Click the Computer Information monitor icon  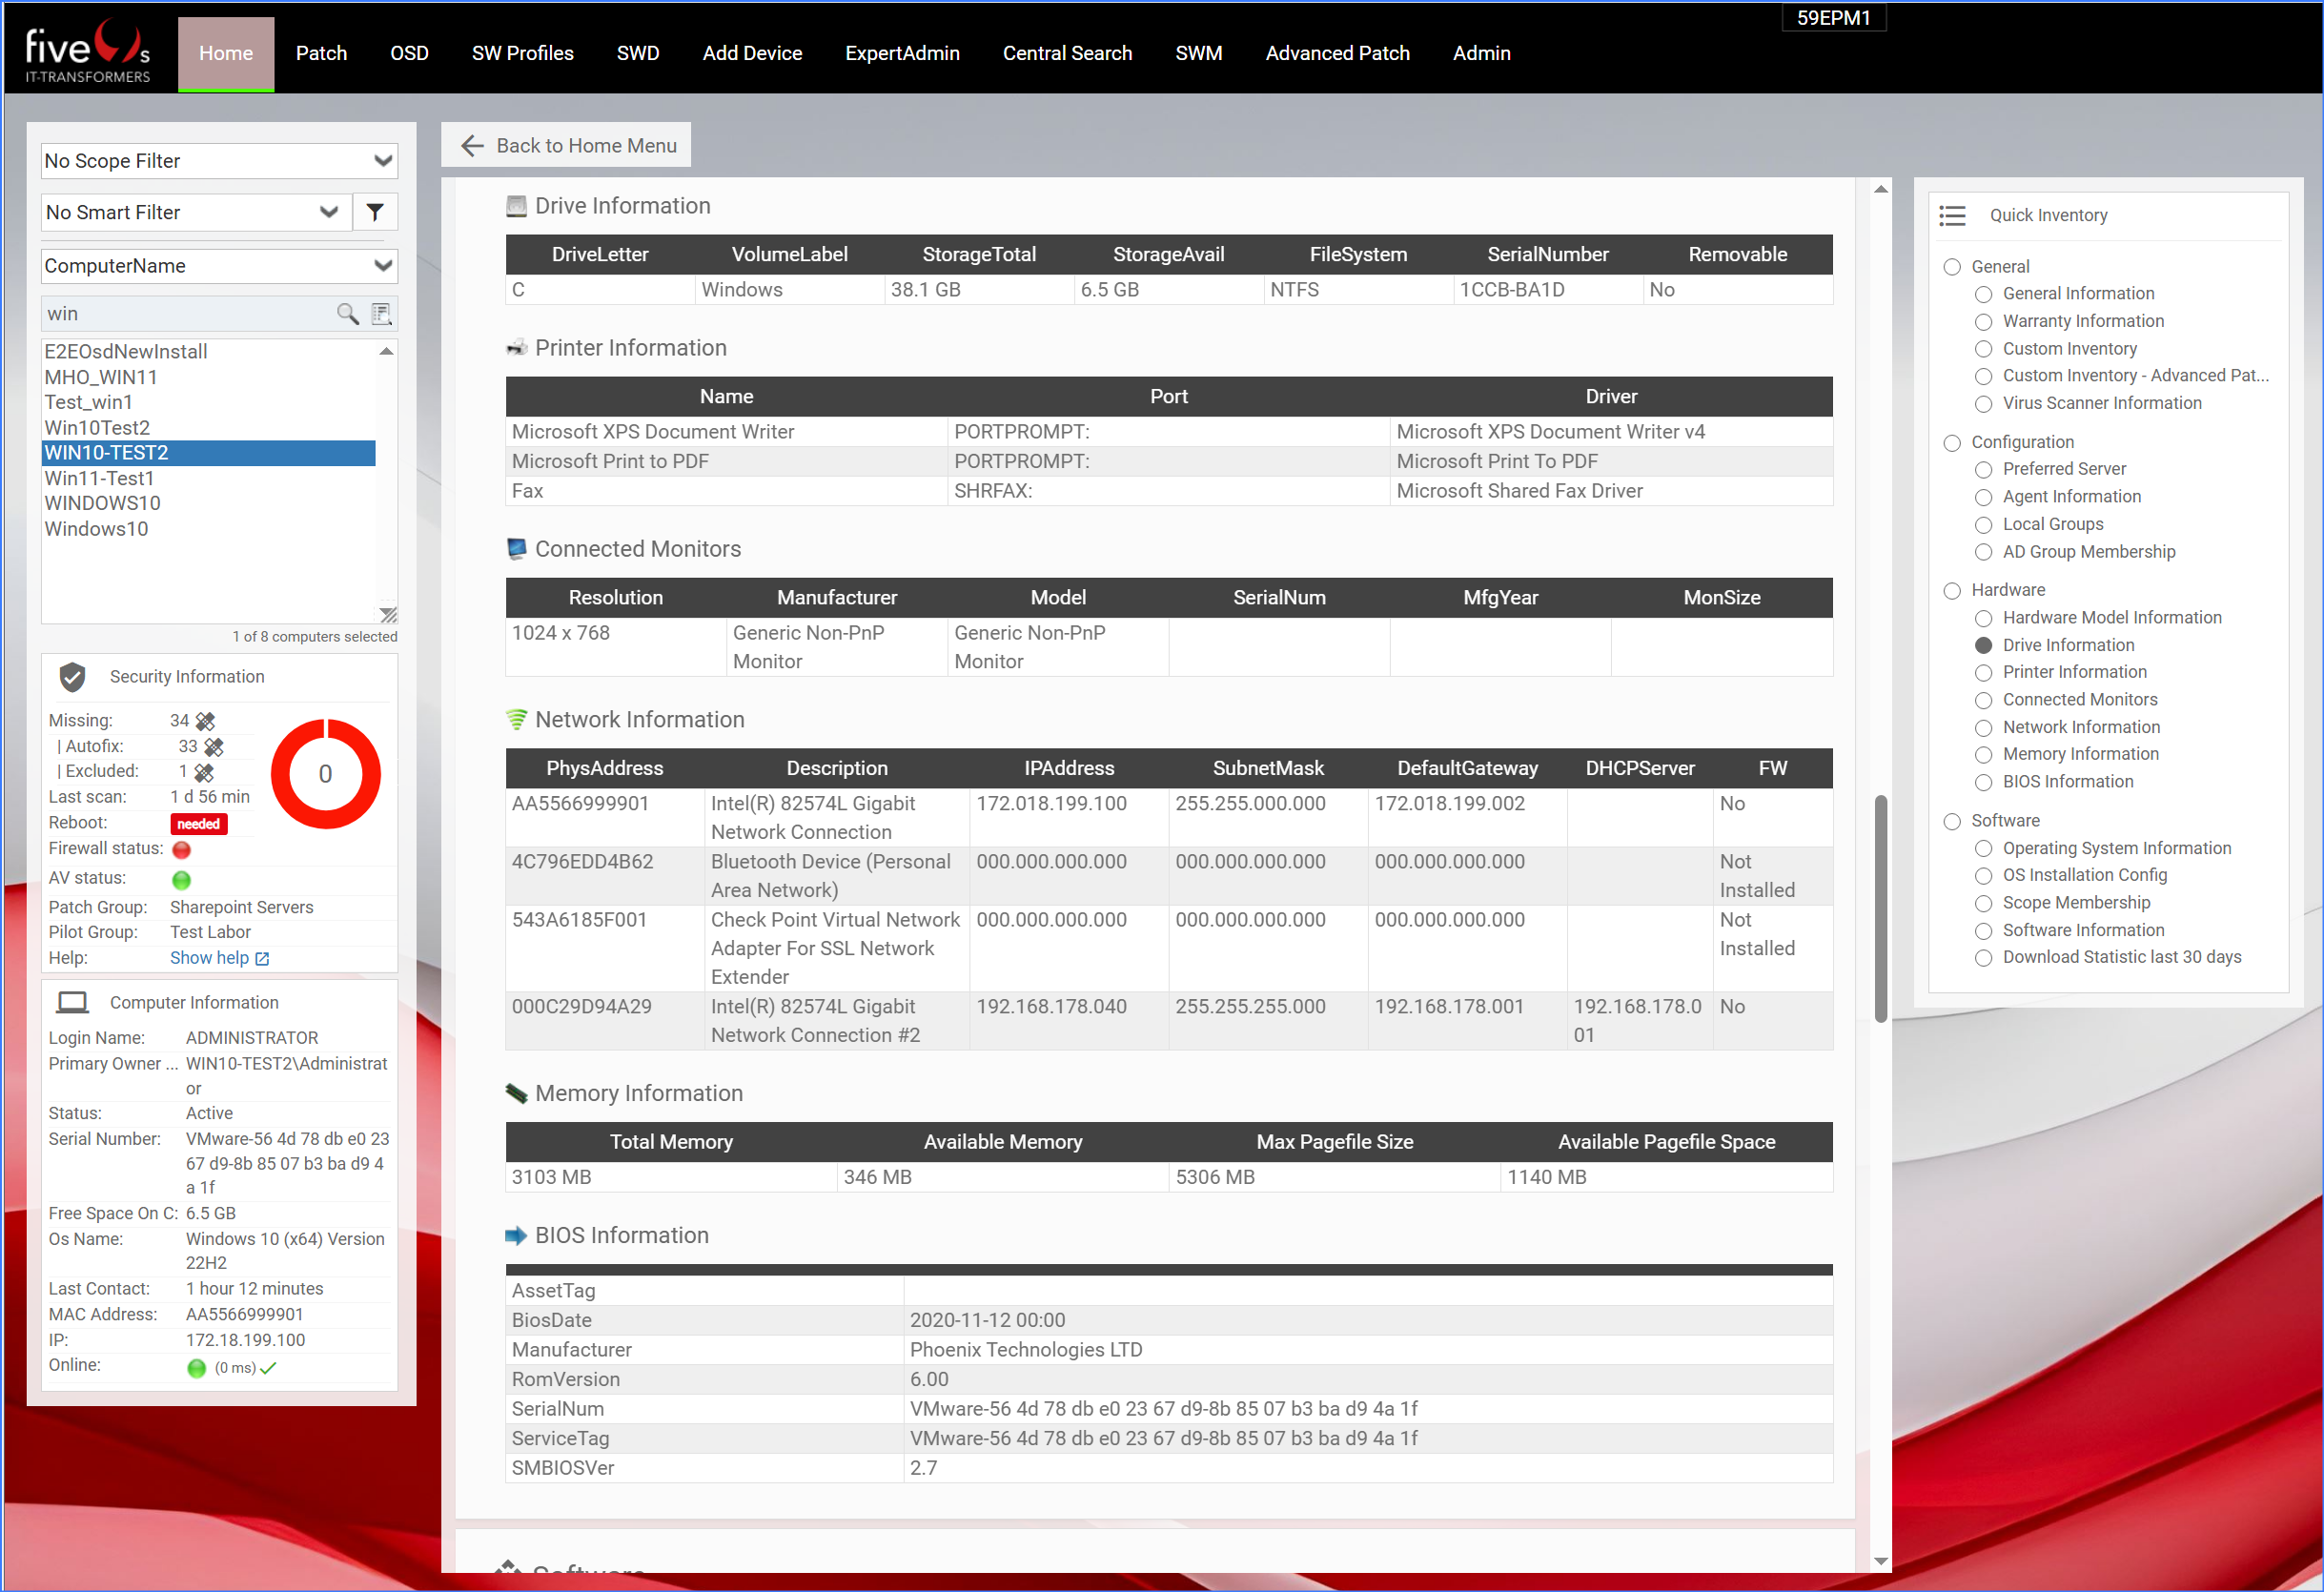pos(72,1002)
